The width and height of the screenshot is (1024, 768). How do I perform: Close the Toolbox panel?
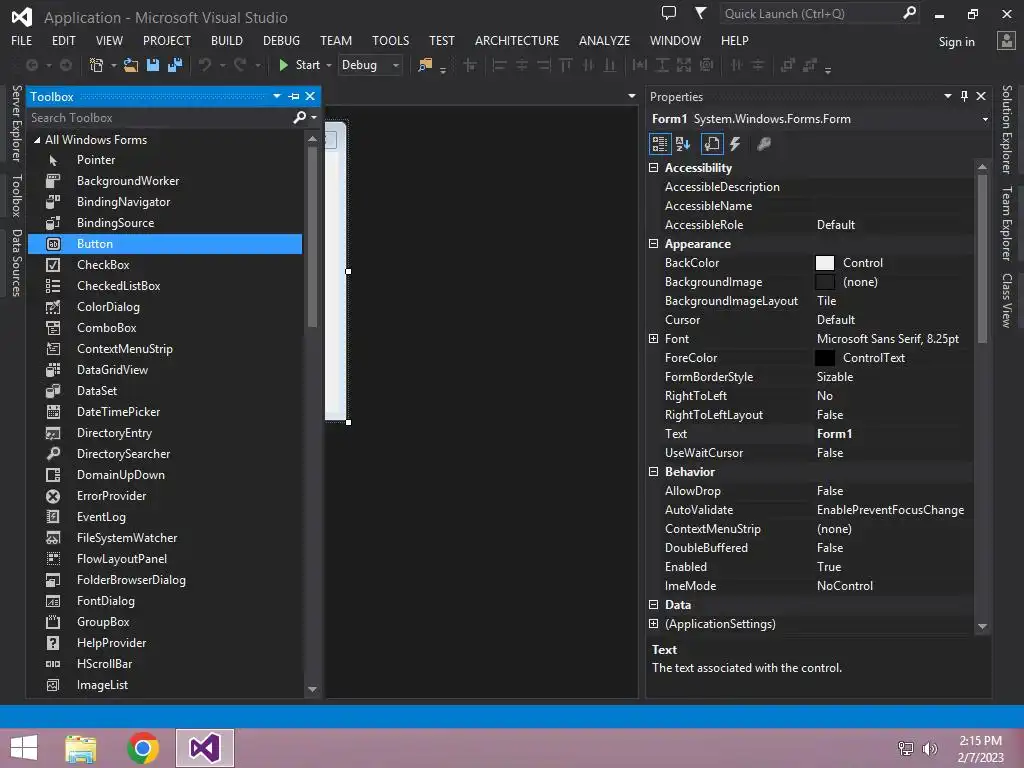[310, 97]
